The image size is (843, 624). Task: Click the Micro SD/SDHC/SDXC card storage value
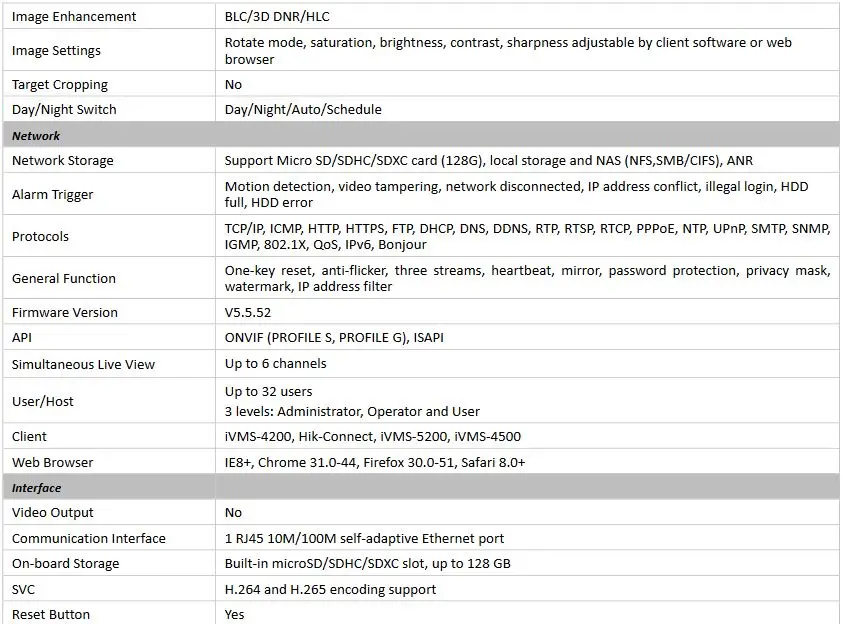tap(489, 161)
